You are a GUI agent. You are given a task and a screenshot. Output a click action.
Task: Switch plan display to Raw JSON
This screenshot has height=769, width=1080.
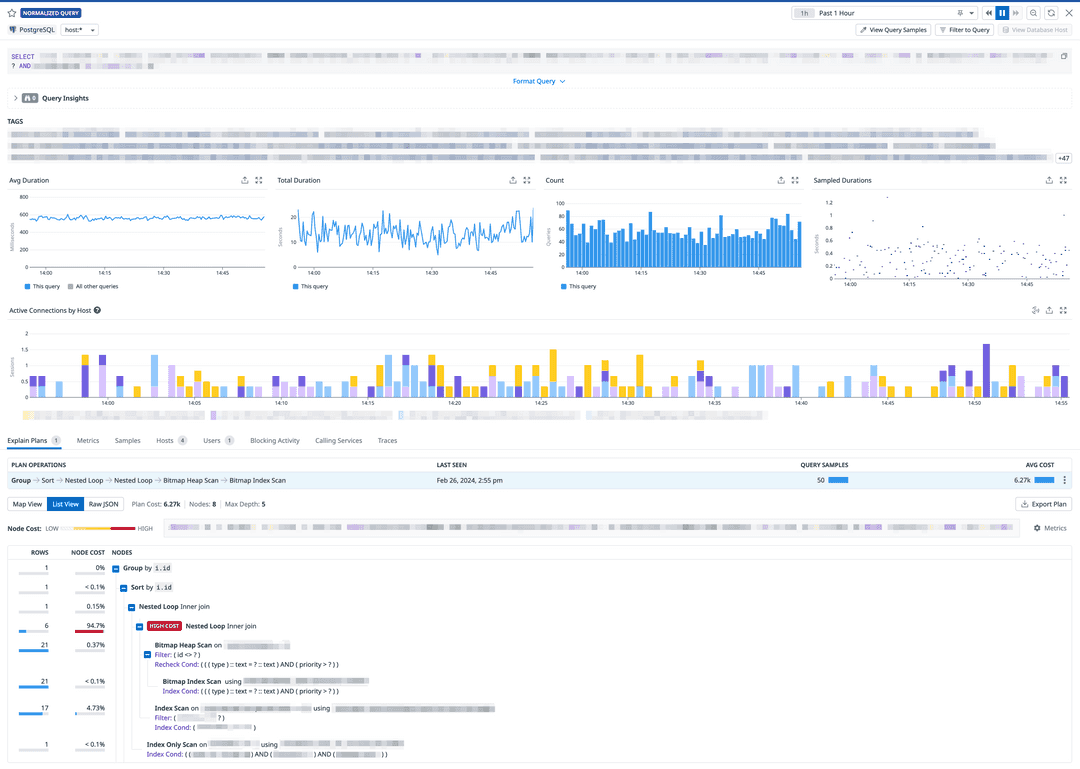[103, 504]
